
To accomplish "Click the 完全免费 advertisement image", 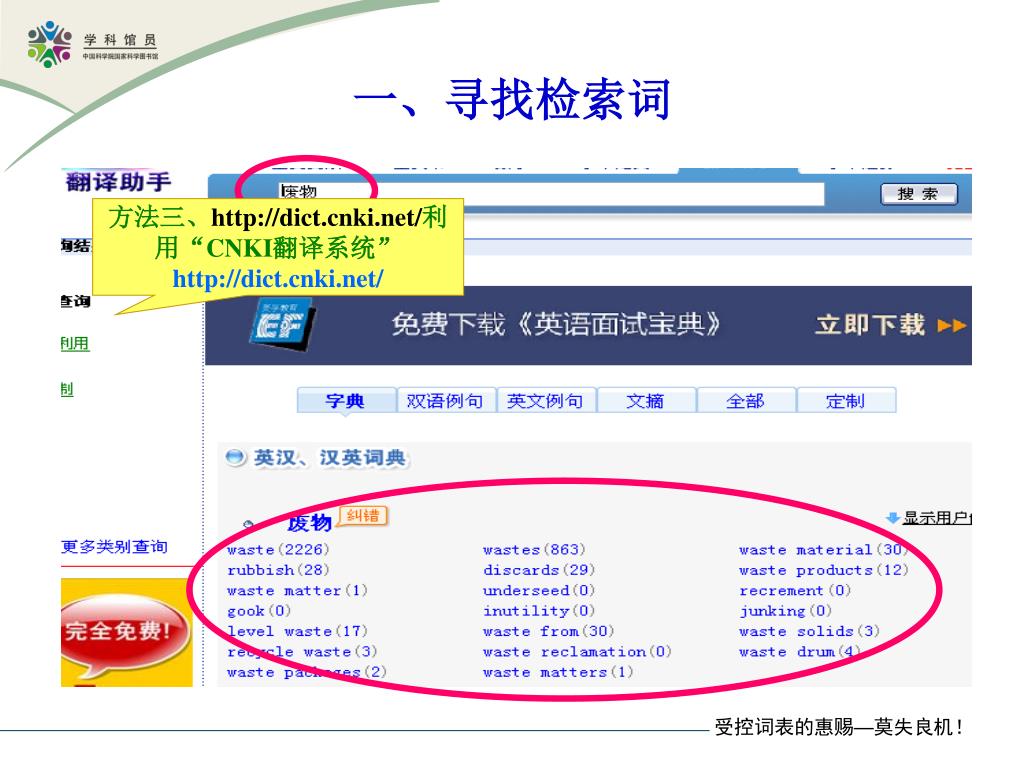I will 127,632.
